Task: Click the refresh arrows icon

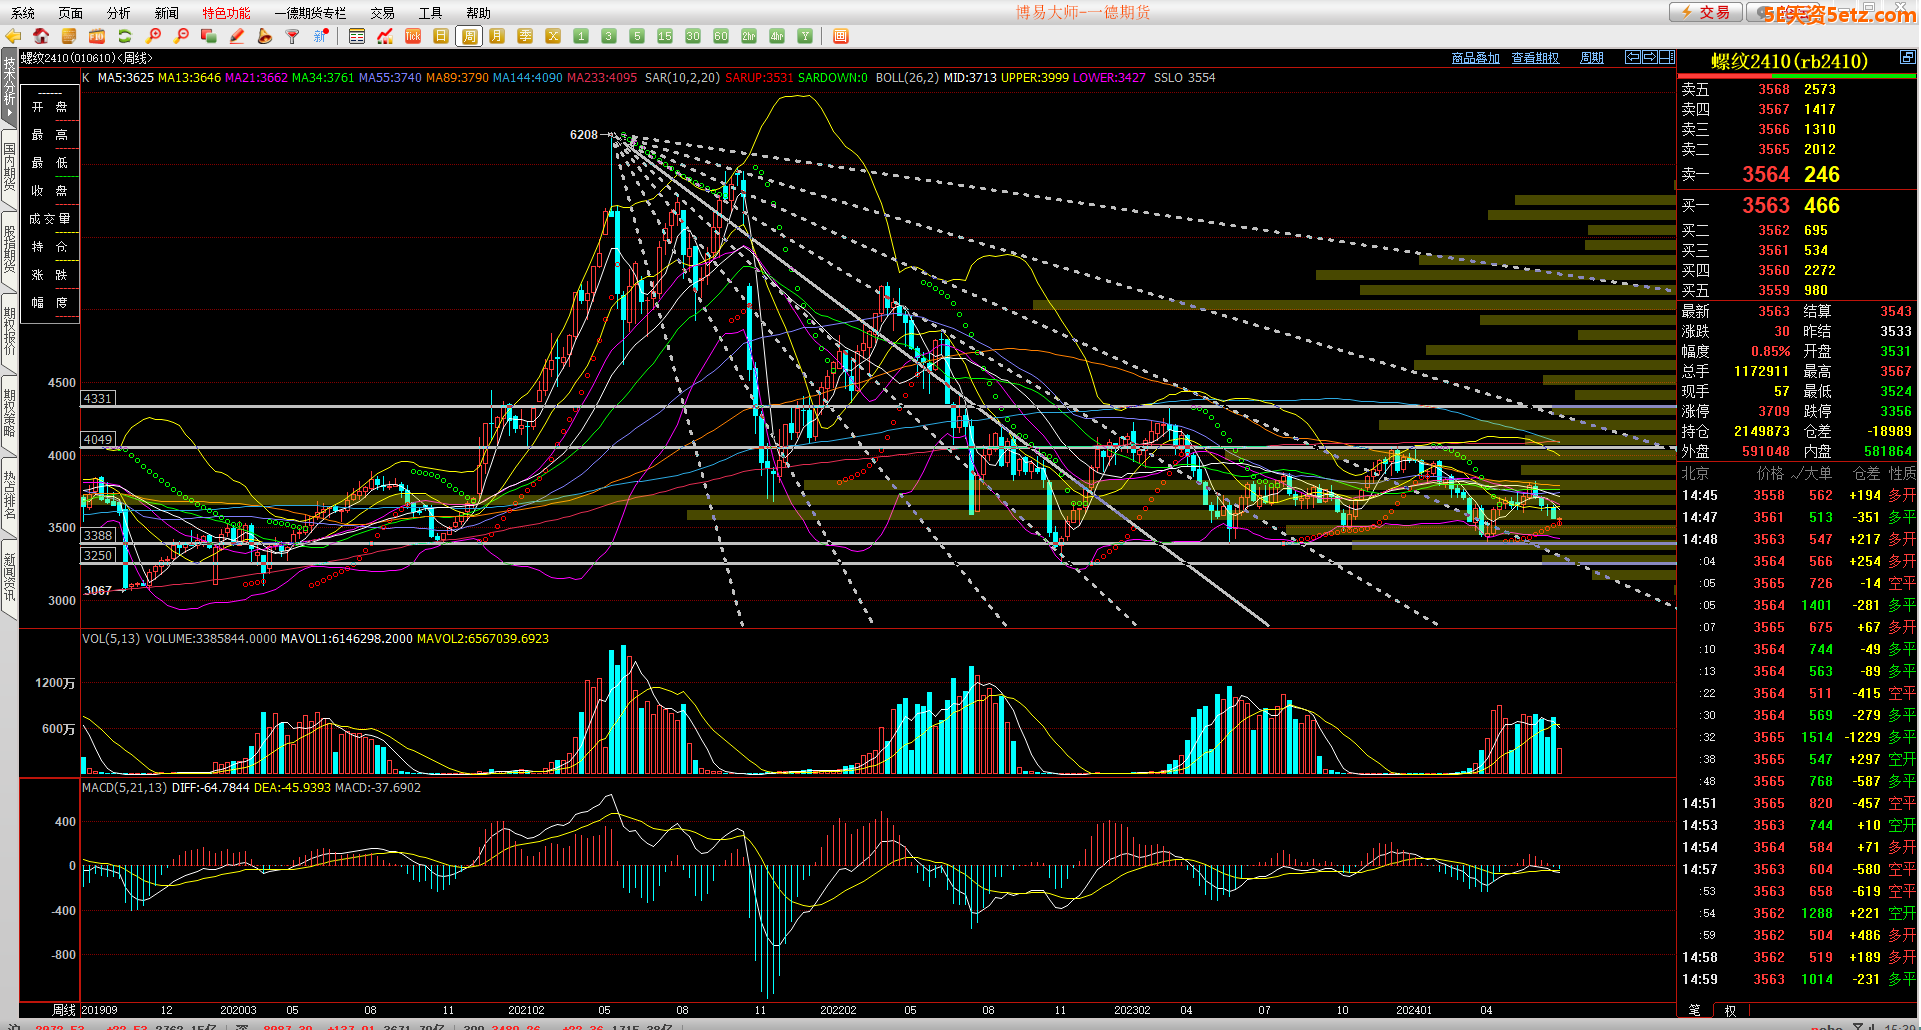Action: point(125,36)
